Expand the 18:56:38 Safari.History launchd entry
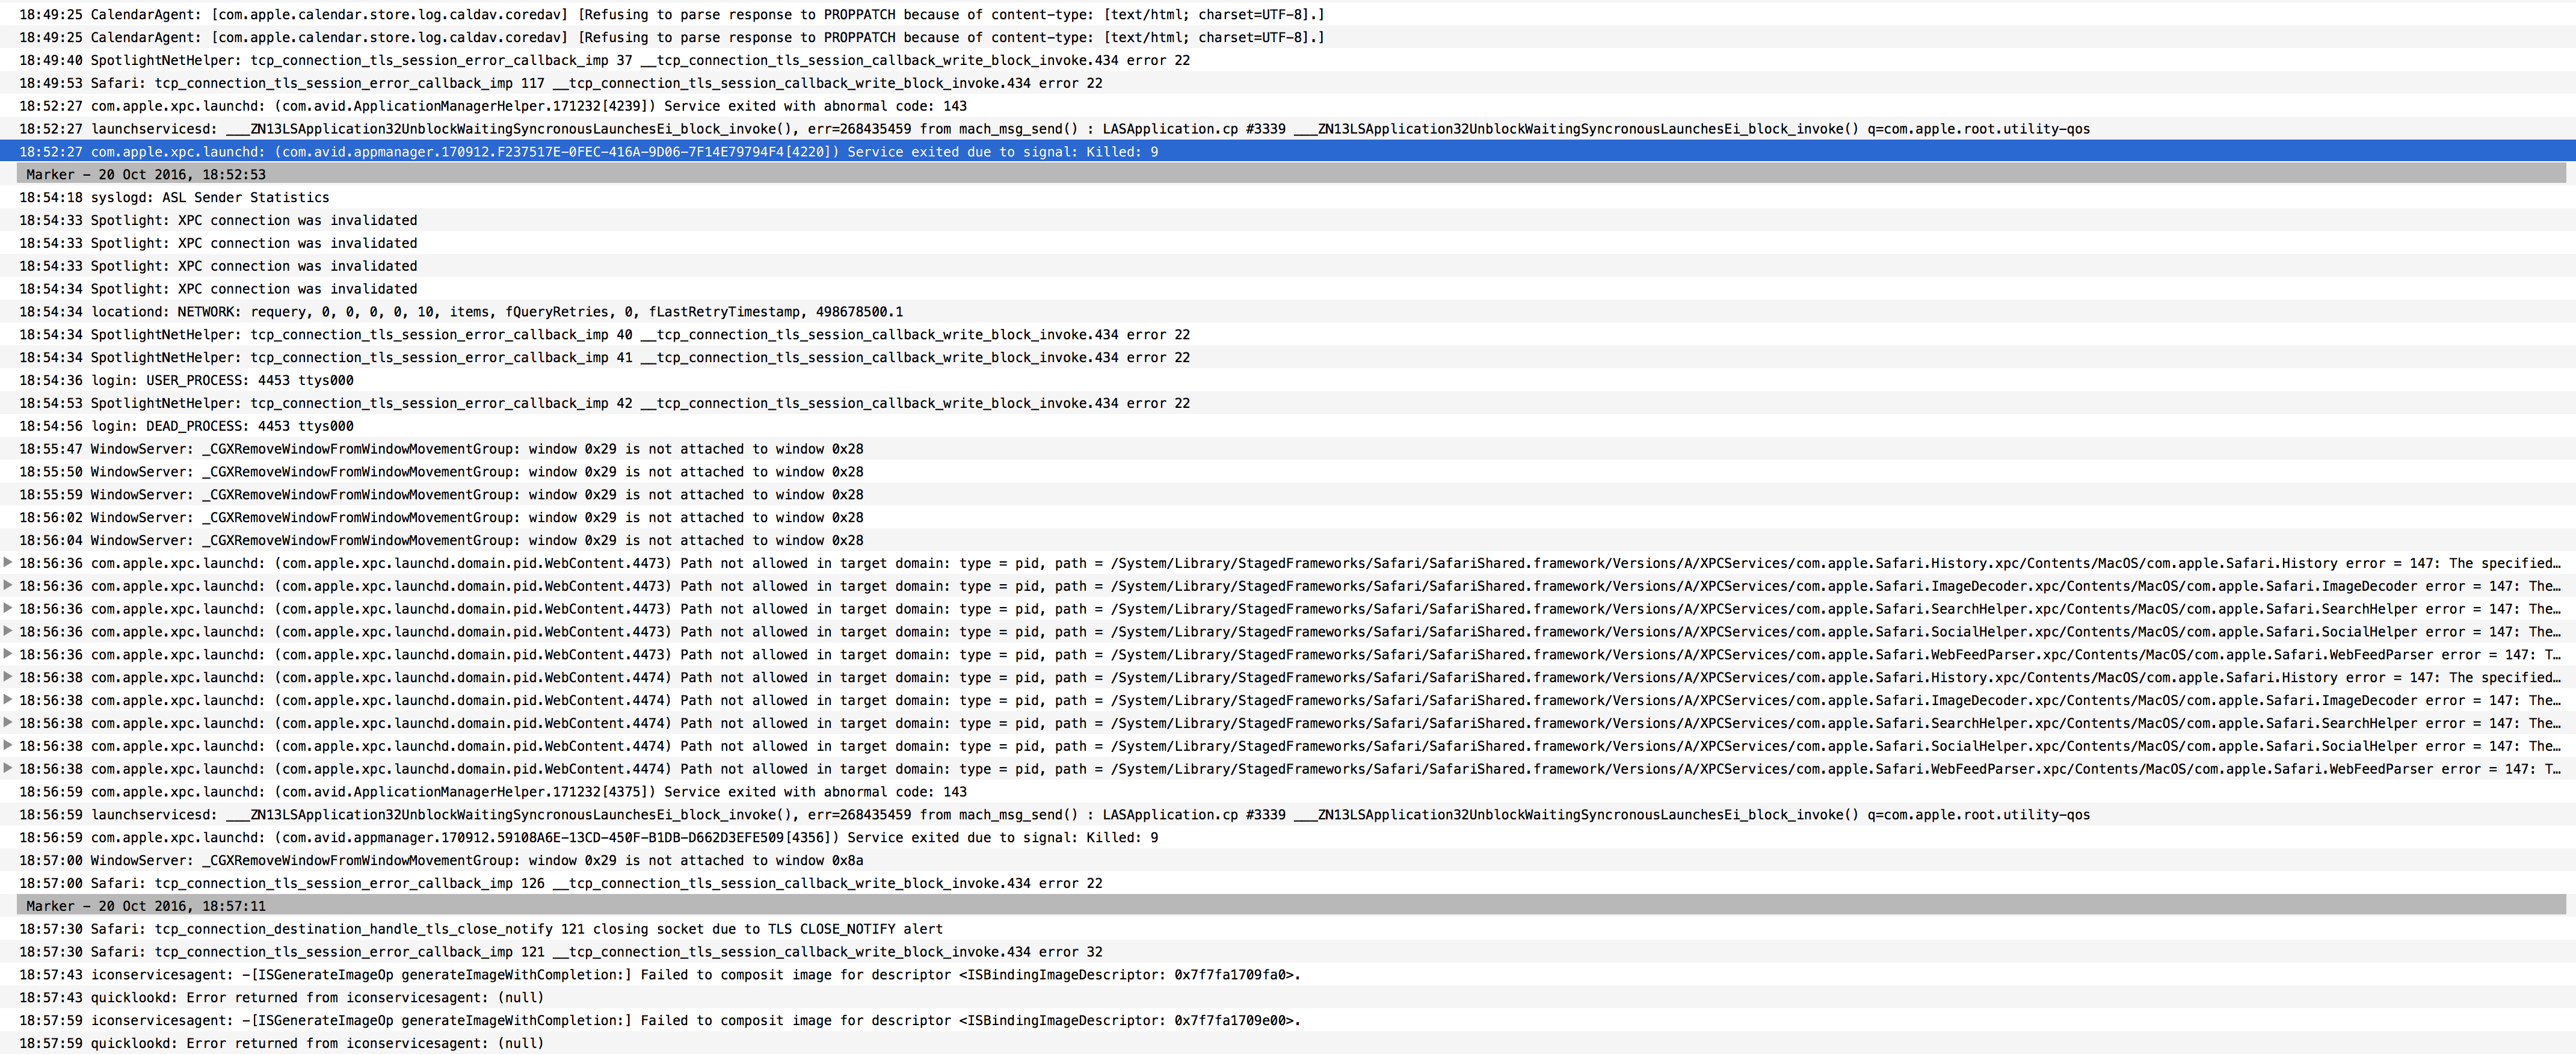This screenshot has width=2576, height=1054. pos(8,678)
